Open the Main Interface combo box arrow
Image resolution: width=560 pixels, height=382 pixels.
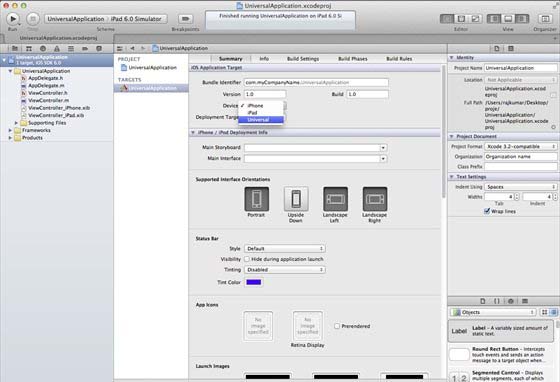tap(383, 158)
